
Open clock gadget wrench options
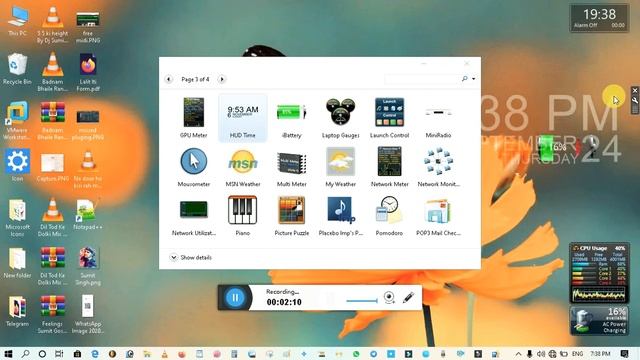point(635,100)
